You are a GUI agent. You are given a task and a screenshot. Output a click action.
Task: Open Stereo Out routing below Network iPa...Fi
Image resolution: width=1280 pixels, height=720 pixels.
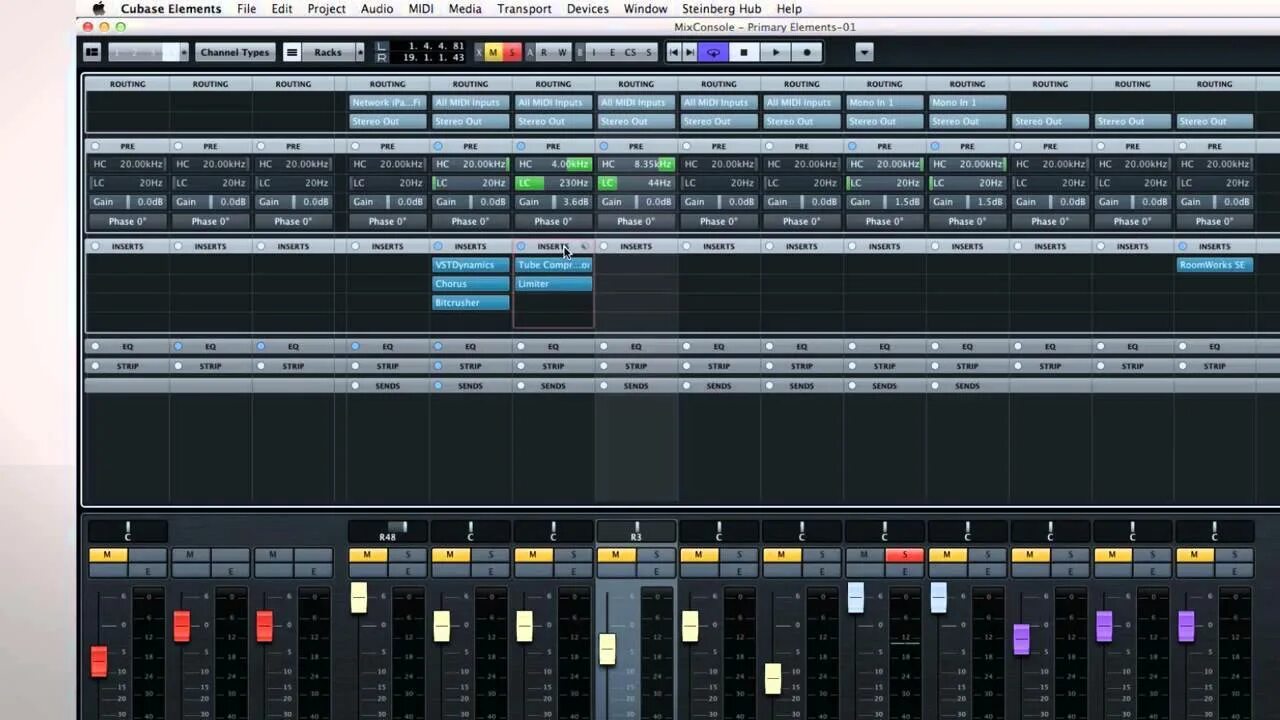click(x=387, y=121)
